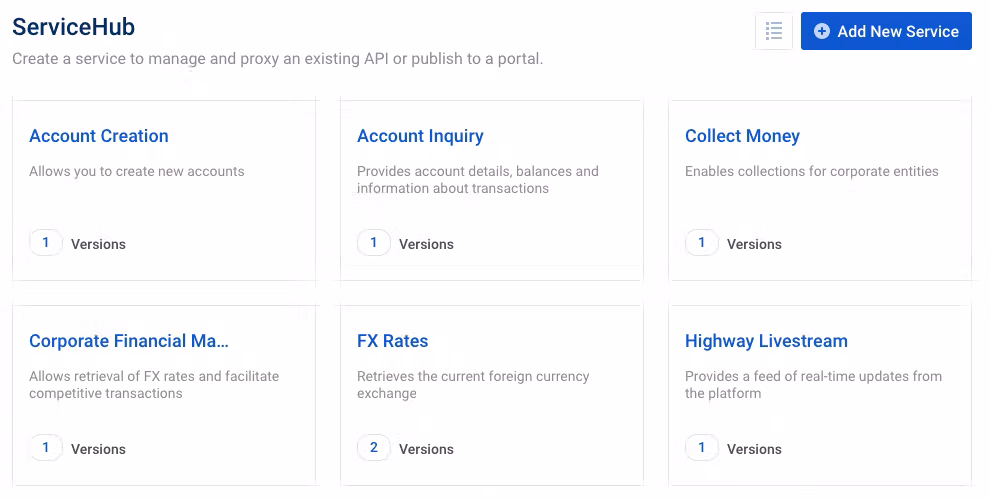990x498 pixels.
Task: Click Highway Livestream version count badge
Action: (x=702, y=448)
